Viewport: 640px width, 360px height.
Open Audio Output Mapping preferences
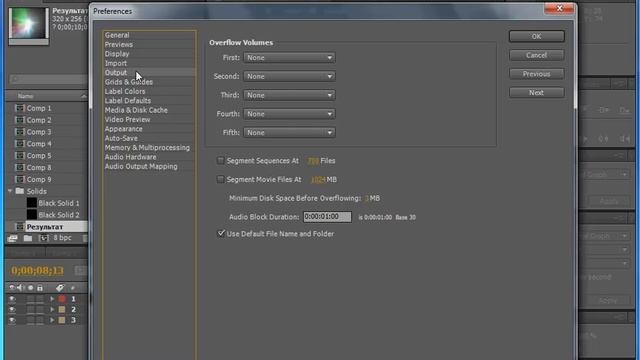click(x=141, y=167)
